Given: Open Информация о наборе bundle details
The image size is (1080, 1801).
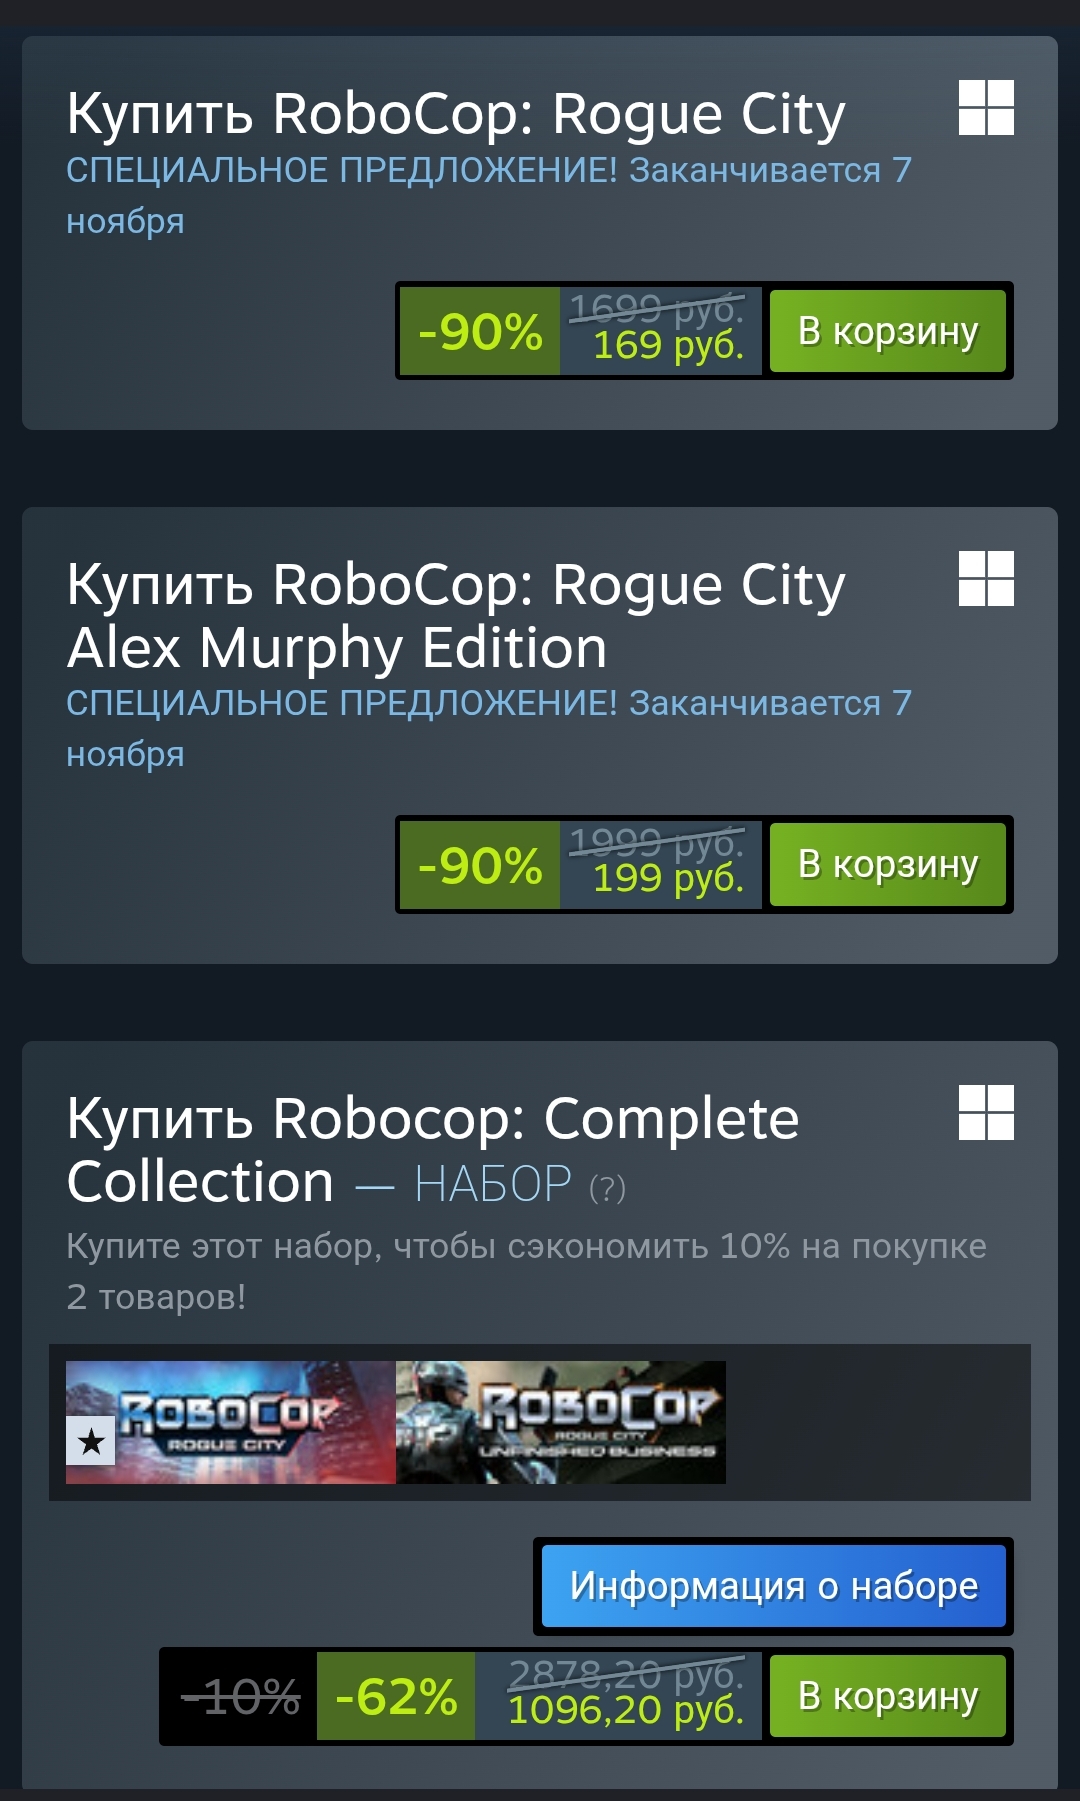Looking at the screenshot, I should (x=774, y=1586).
